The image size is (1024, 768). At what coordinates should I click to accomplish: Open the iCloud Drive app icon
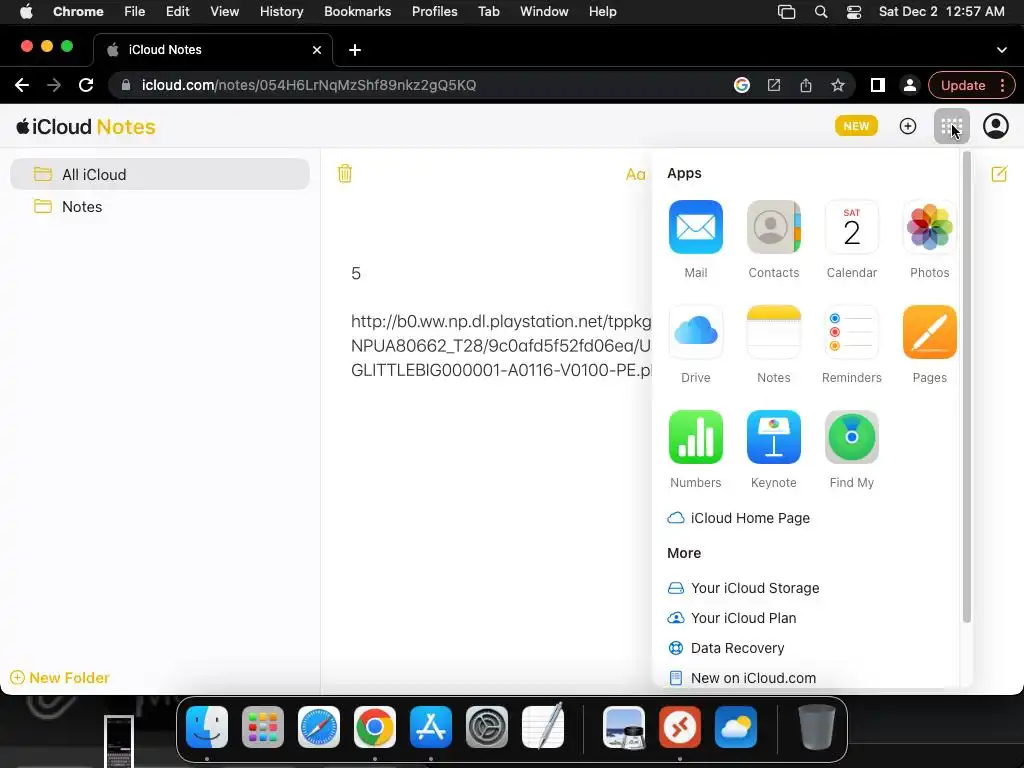click(696, 332)
